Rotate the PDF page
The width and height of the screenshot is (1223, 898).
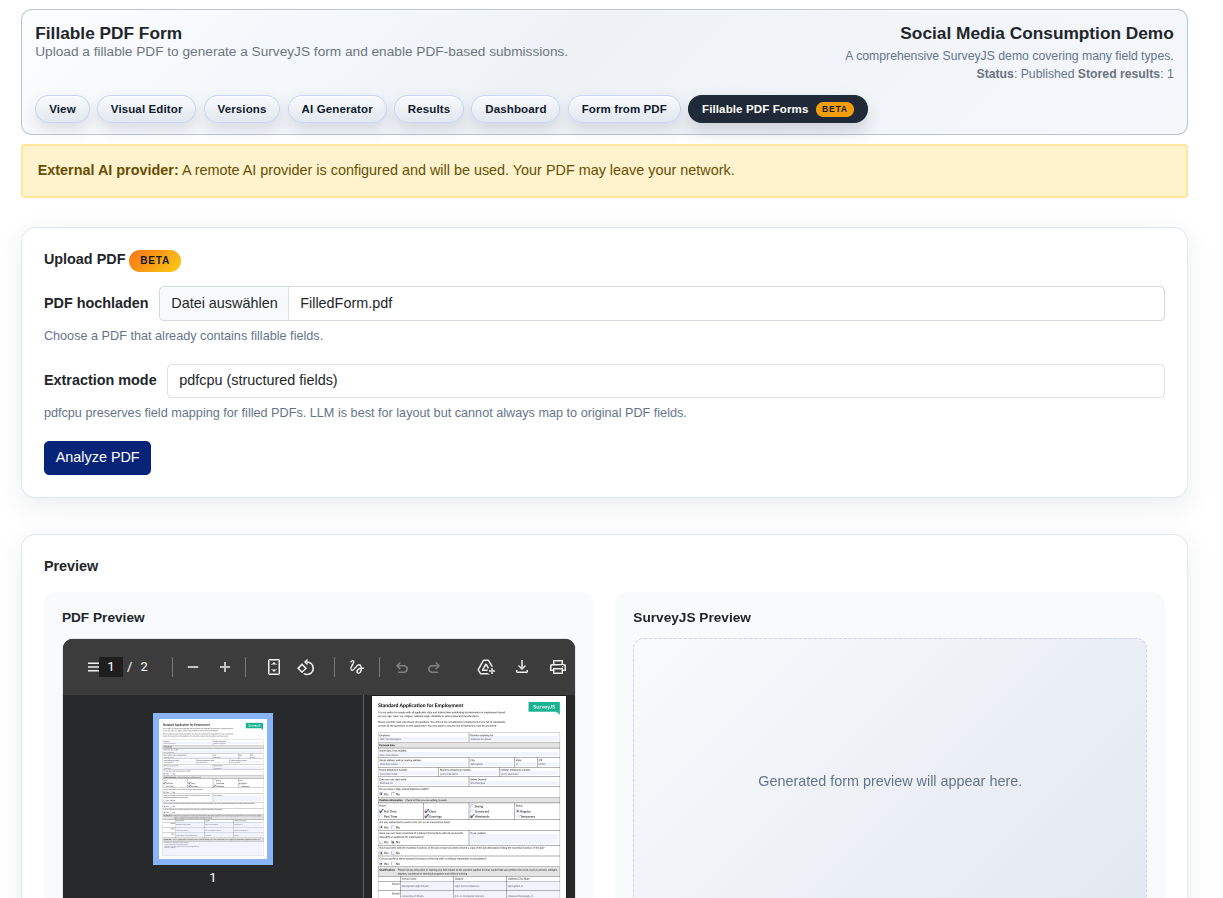click(x=307, y=667)
